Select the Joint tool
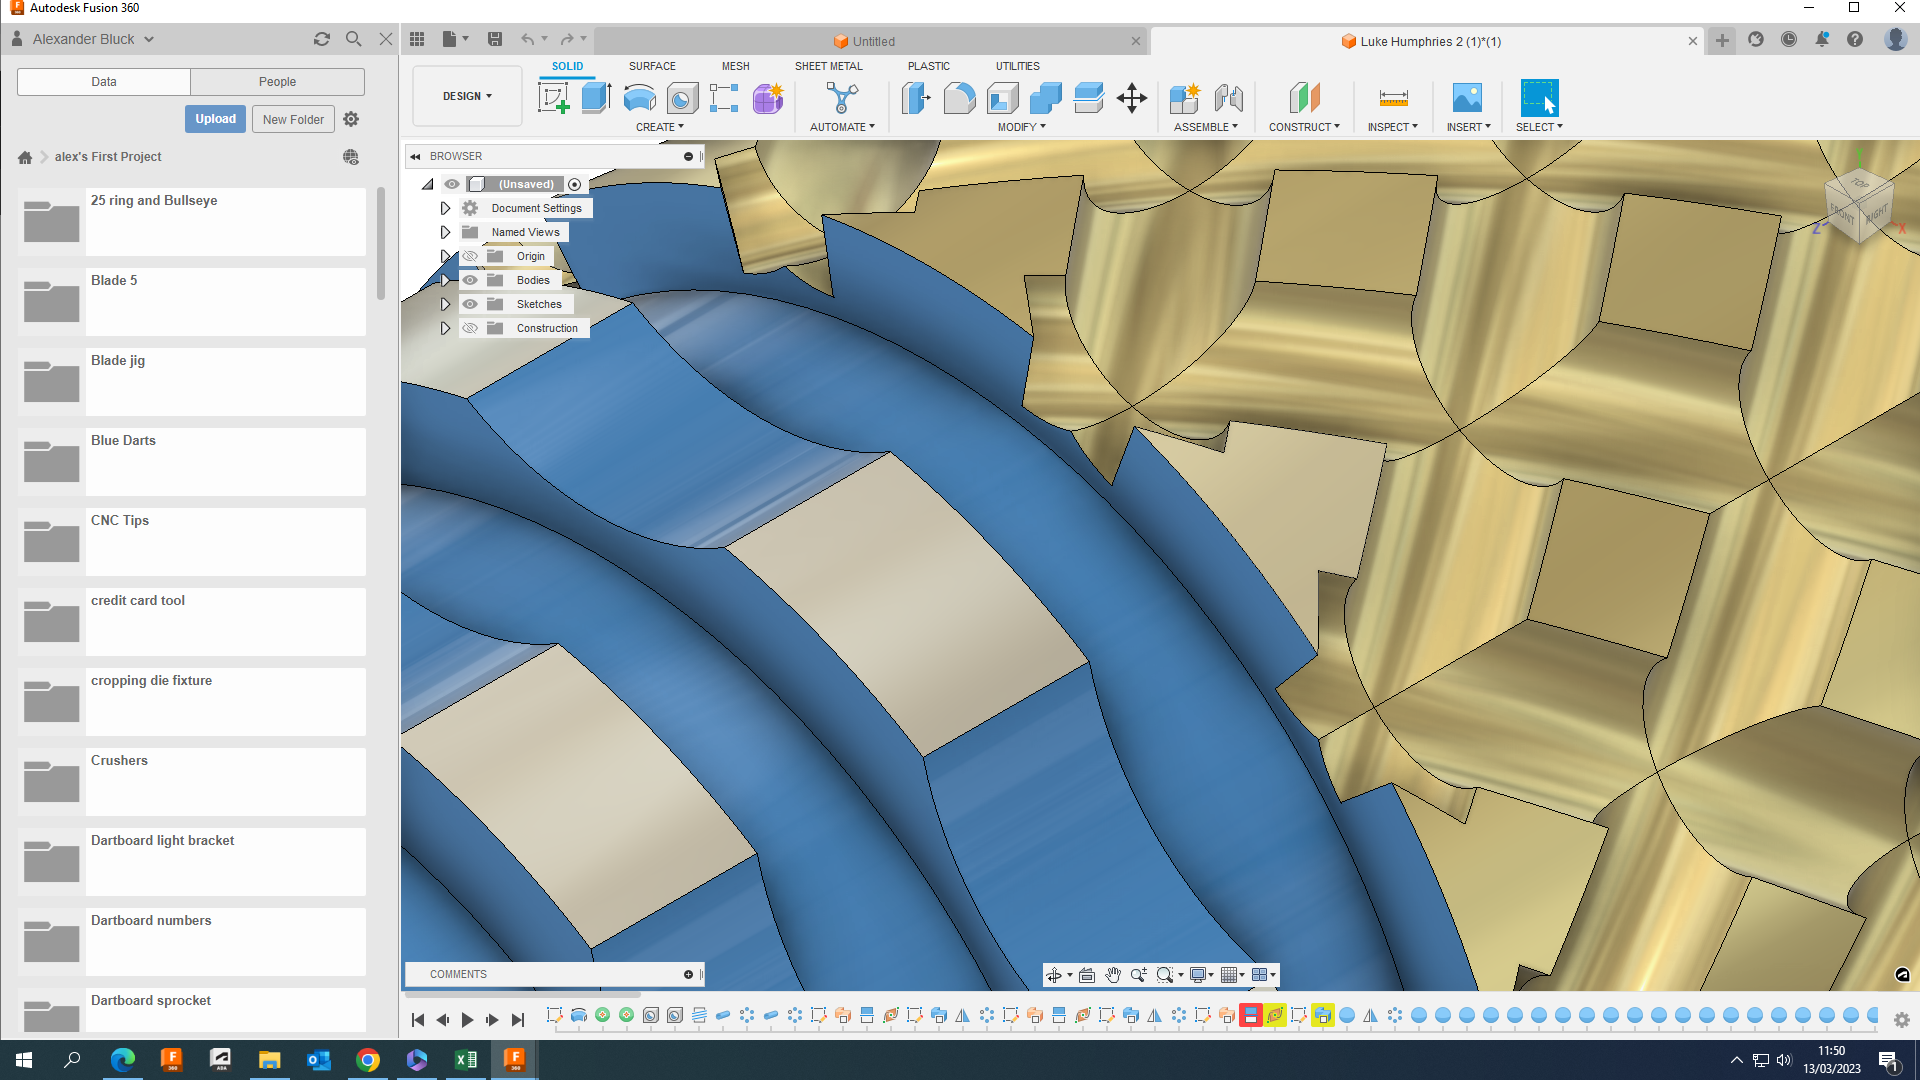Image resolution: width=1920 pixels, height=1080 pixels. (1228, 98)
